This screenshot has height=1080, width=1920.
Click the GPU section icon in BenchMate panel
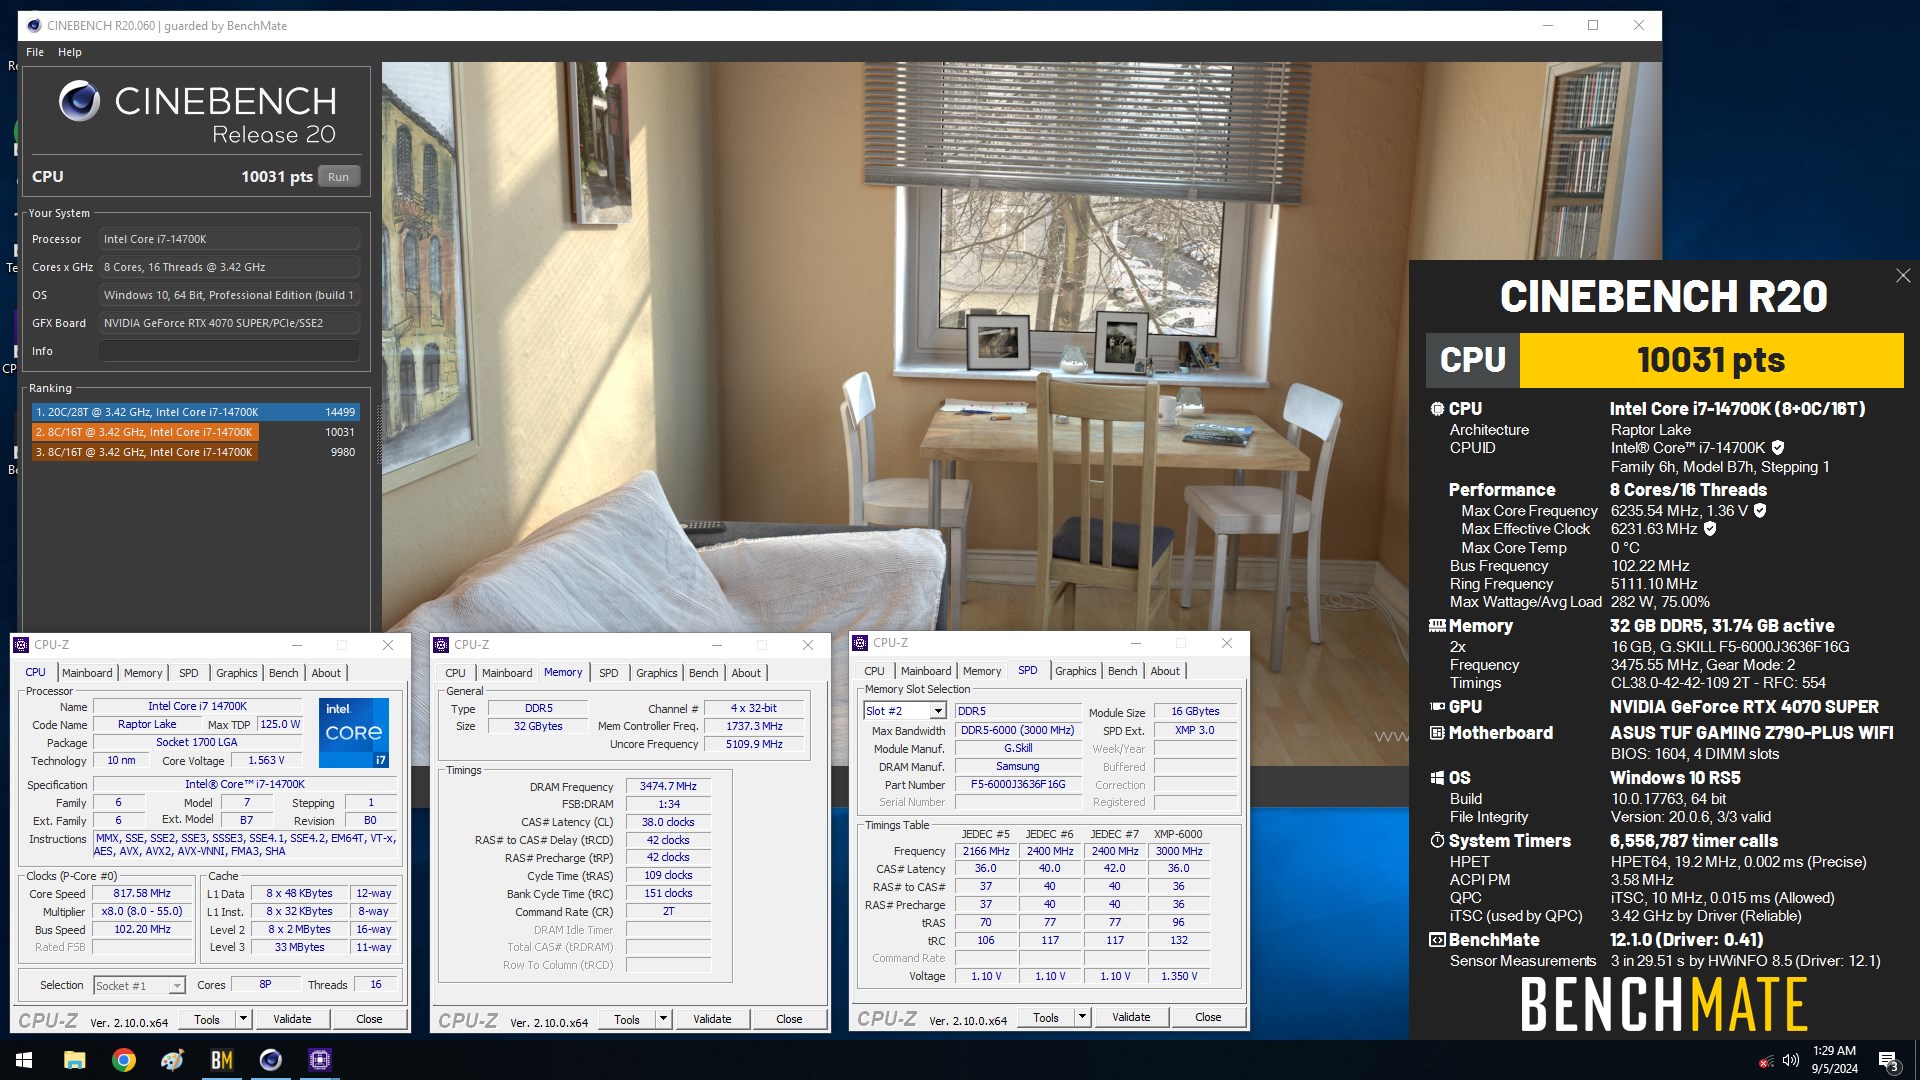tap(1437, 707)
